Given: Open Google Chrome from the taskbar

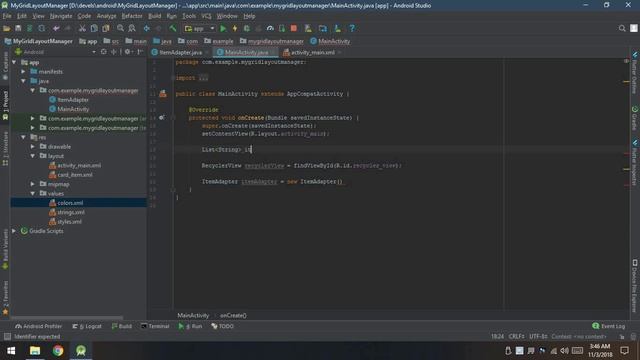Looking at the screenshot, I should click(58, 351).
